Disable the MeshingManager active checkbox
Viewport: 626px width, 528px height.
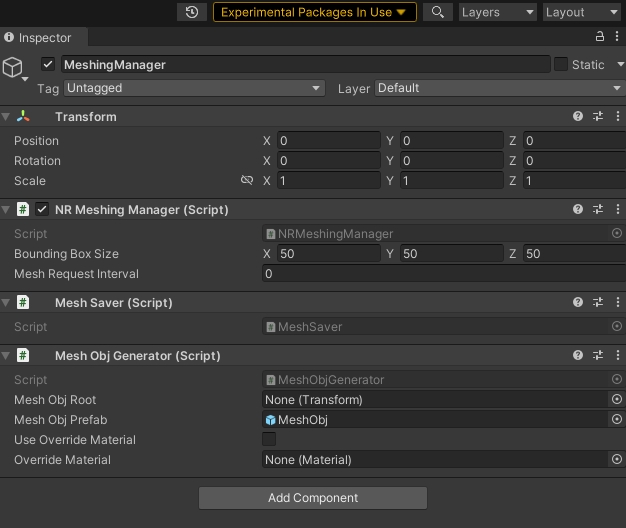(x=48, y=64)
